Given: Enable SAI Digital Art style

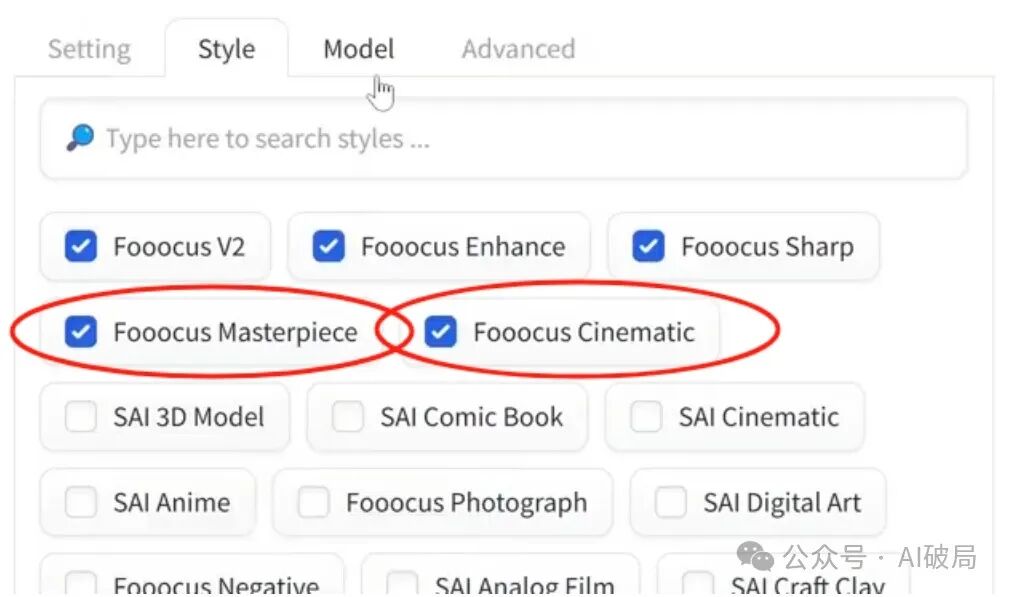Looking at the screenshot, I should coord(671,502).
